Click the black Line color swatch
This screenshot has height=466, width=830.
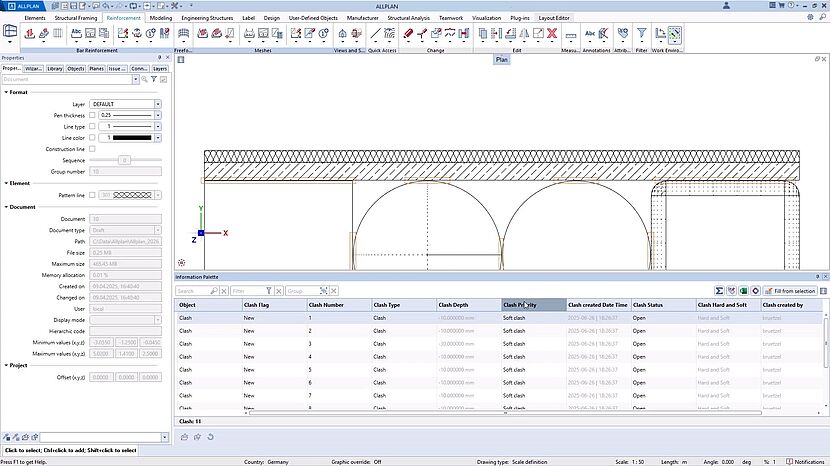pyautogui.click(x=134, y=137)
